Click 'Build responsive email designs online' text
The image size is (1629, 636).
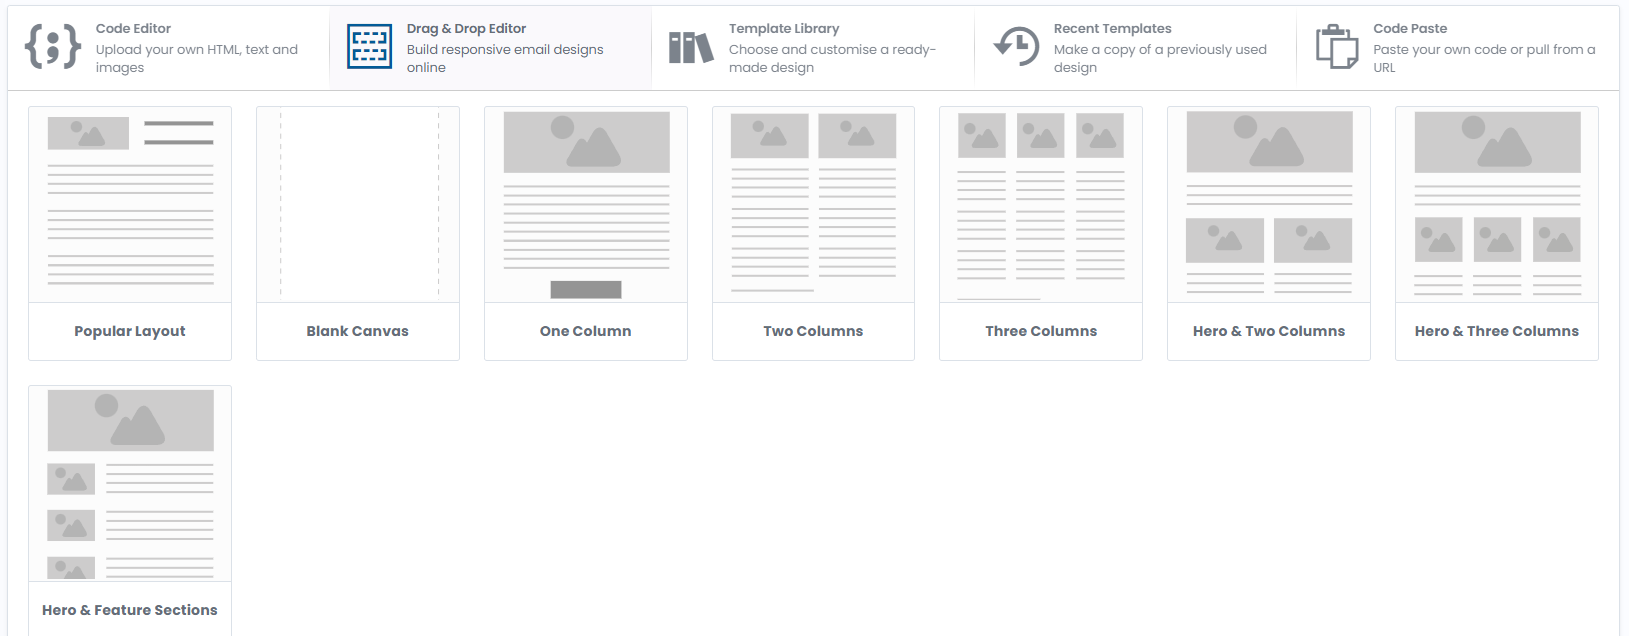(505, 58)
